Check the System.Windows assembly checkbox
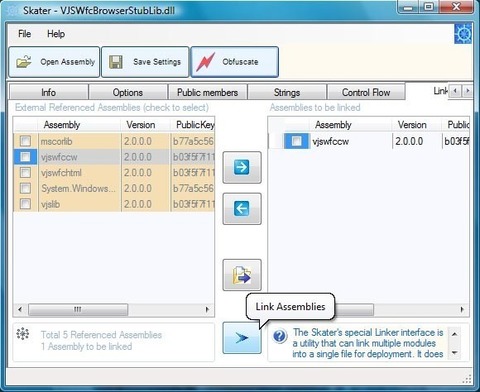The height and width of the screenshot is (392, 480). pyautogui.click(x=25, y=188)
